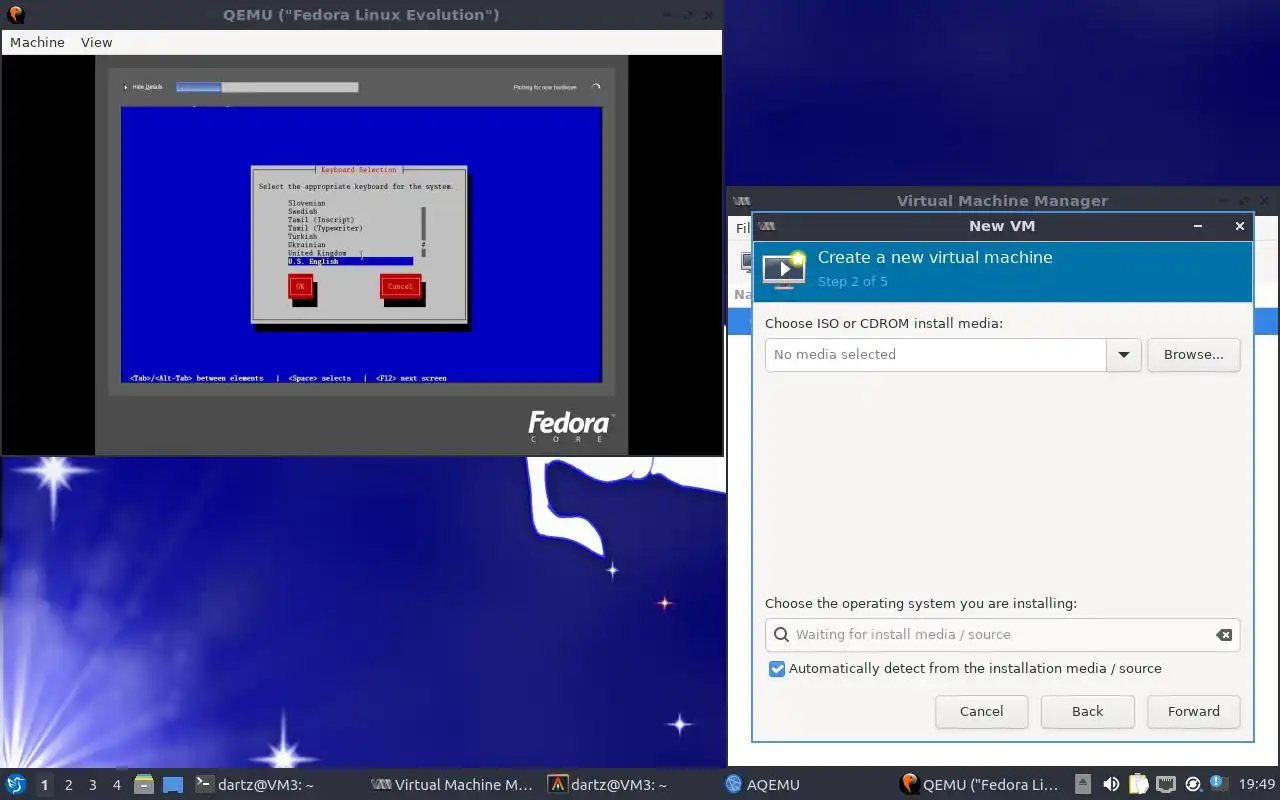The image size is (1280, 800).
Task: Click the show desktop panel icon
Action: 173,785
